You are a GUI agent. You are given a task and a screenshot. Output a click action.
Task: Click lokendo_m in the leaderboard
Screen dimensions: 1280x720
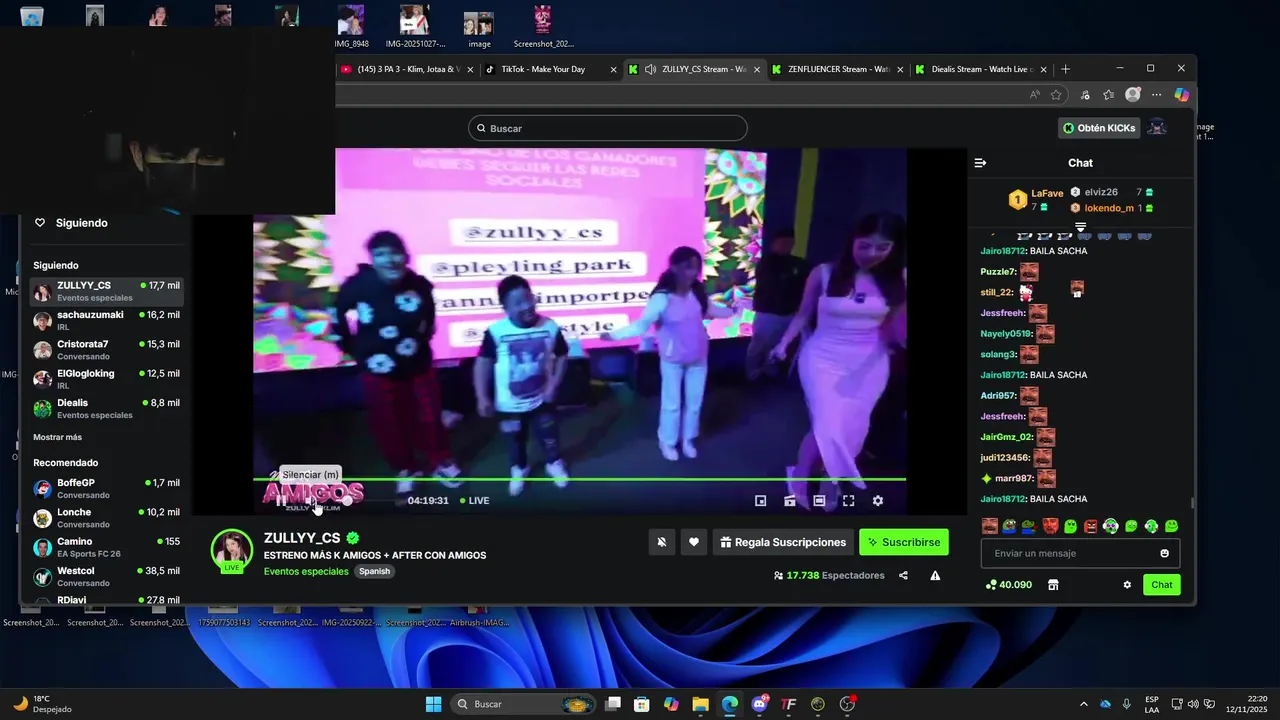[x=1109, y=208]
